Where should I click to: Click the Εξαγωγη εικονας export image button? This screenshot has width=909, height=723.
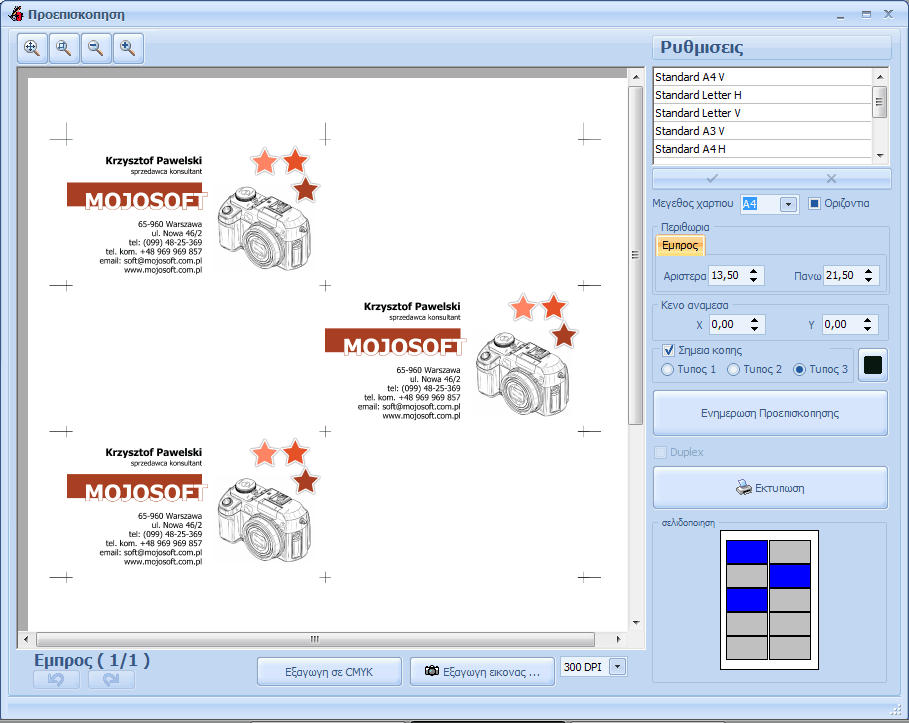(x=482, y=672)
